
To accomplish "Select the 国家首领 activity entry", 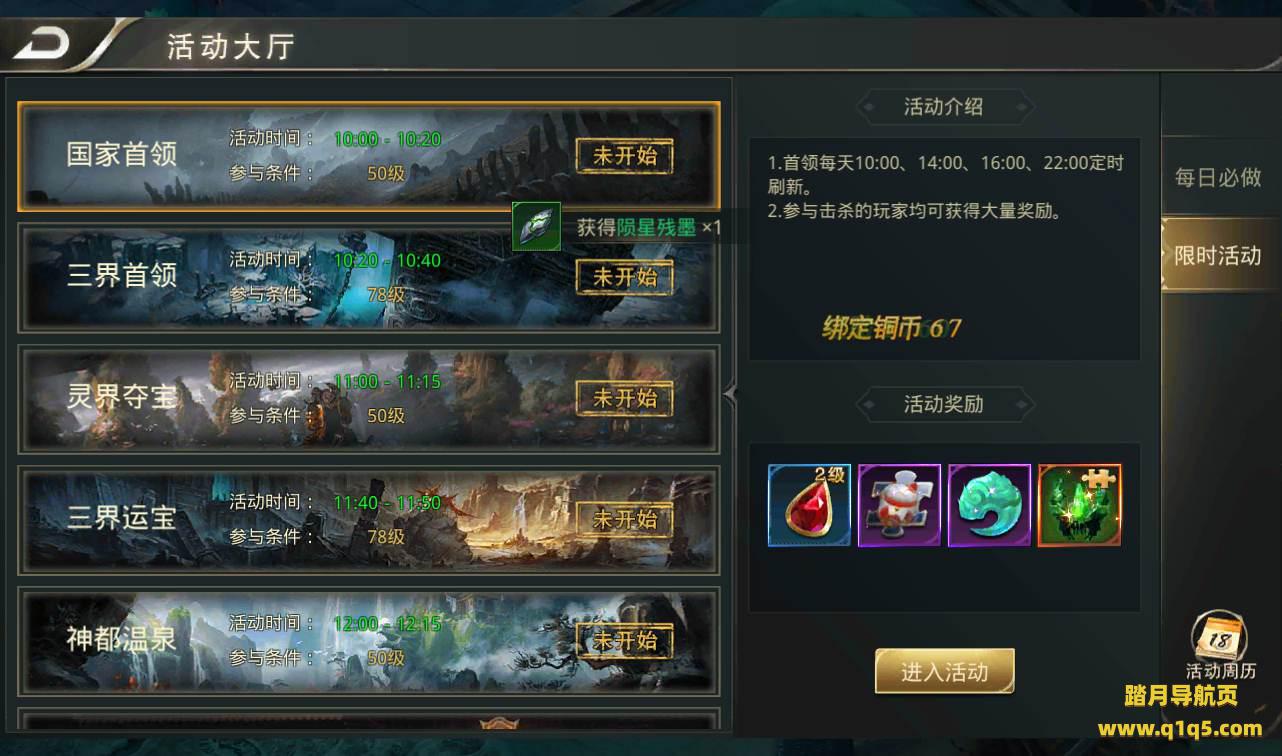I will pos(369,156).
